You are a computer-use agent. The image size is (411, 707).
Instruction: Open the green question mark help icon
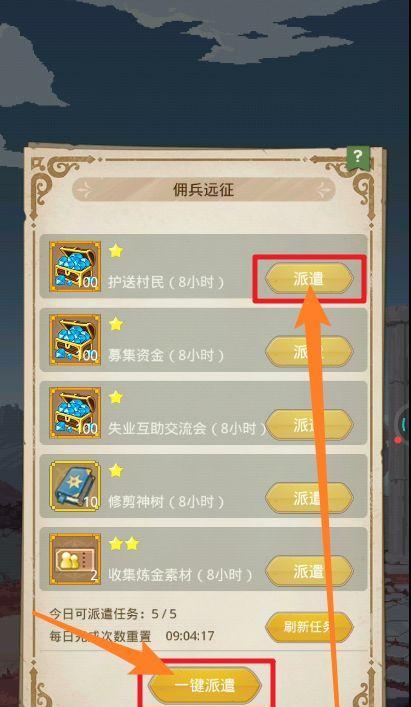358,157
